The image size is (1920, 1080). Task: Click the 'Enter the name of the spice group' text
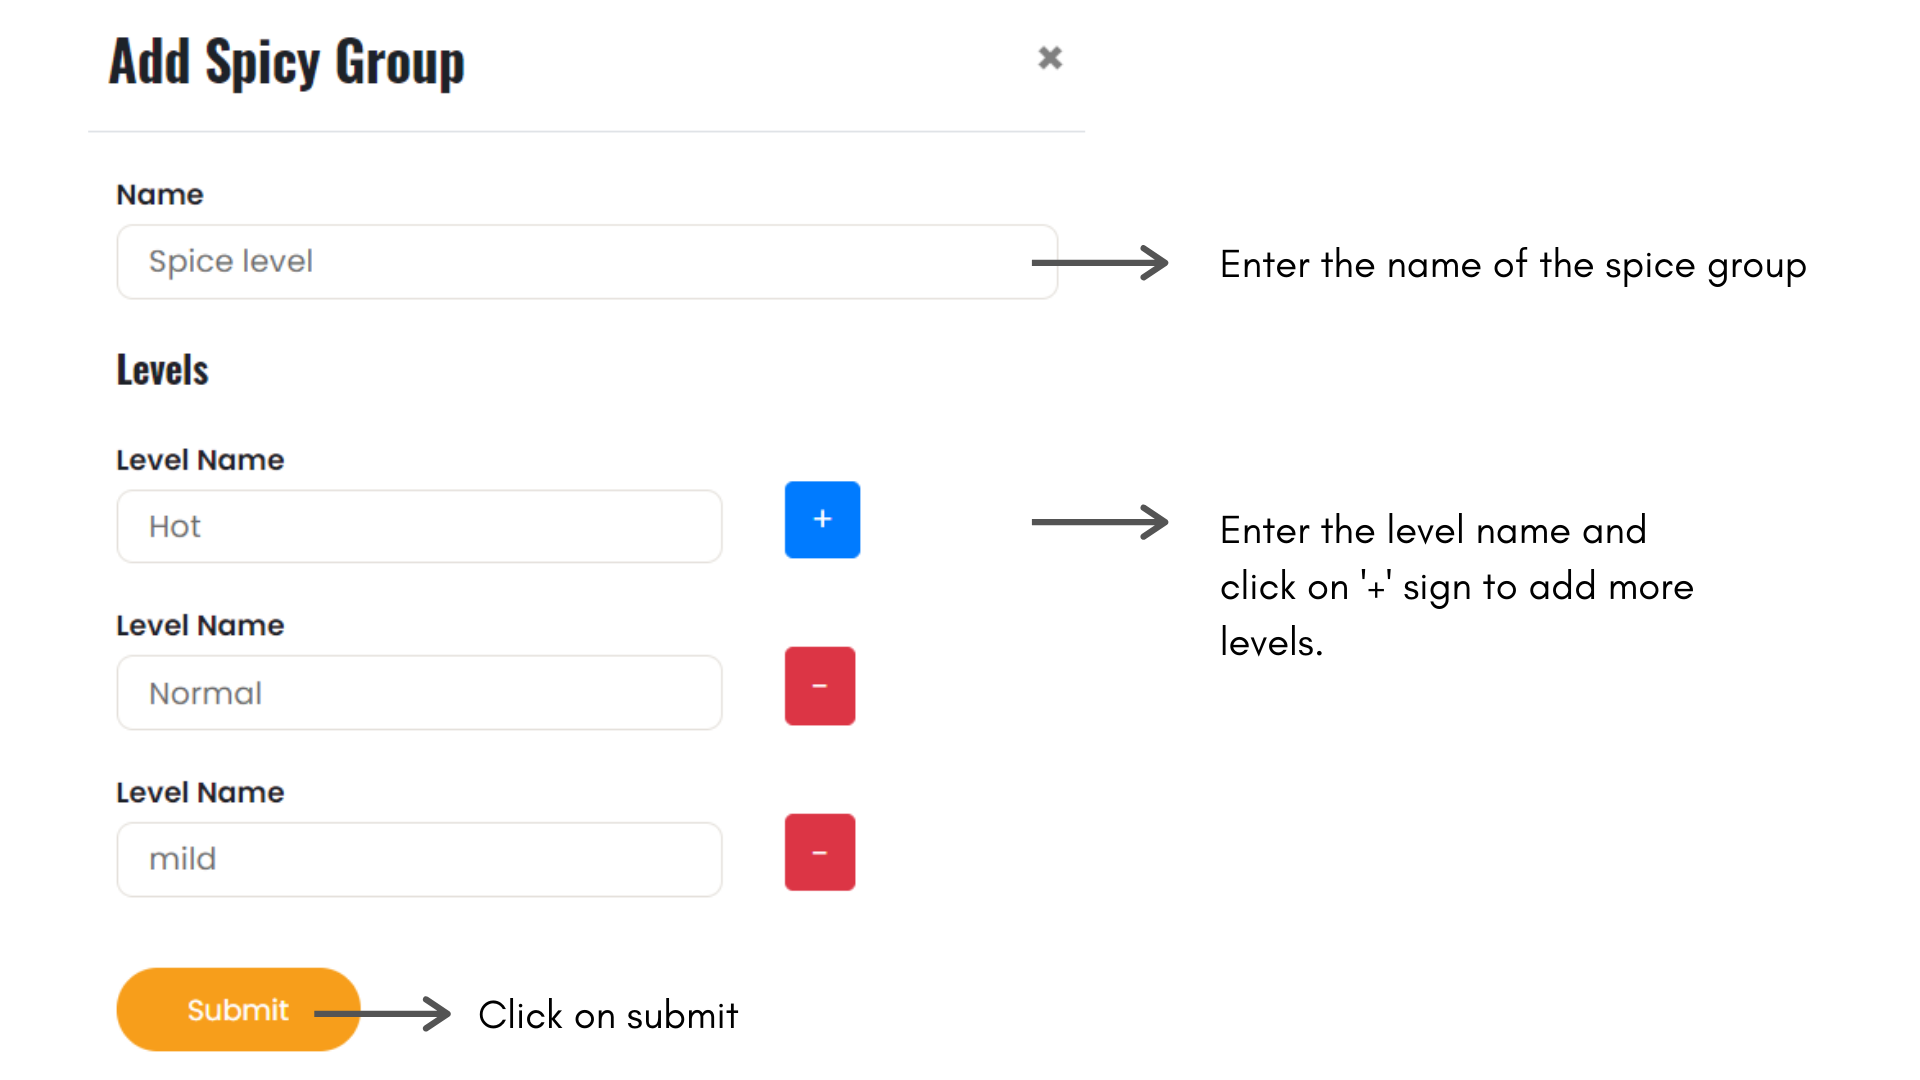pos(1513,265)
